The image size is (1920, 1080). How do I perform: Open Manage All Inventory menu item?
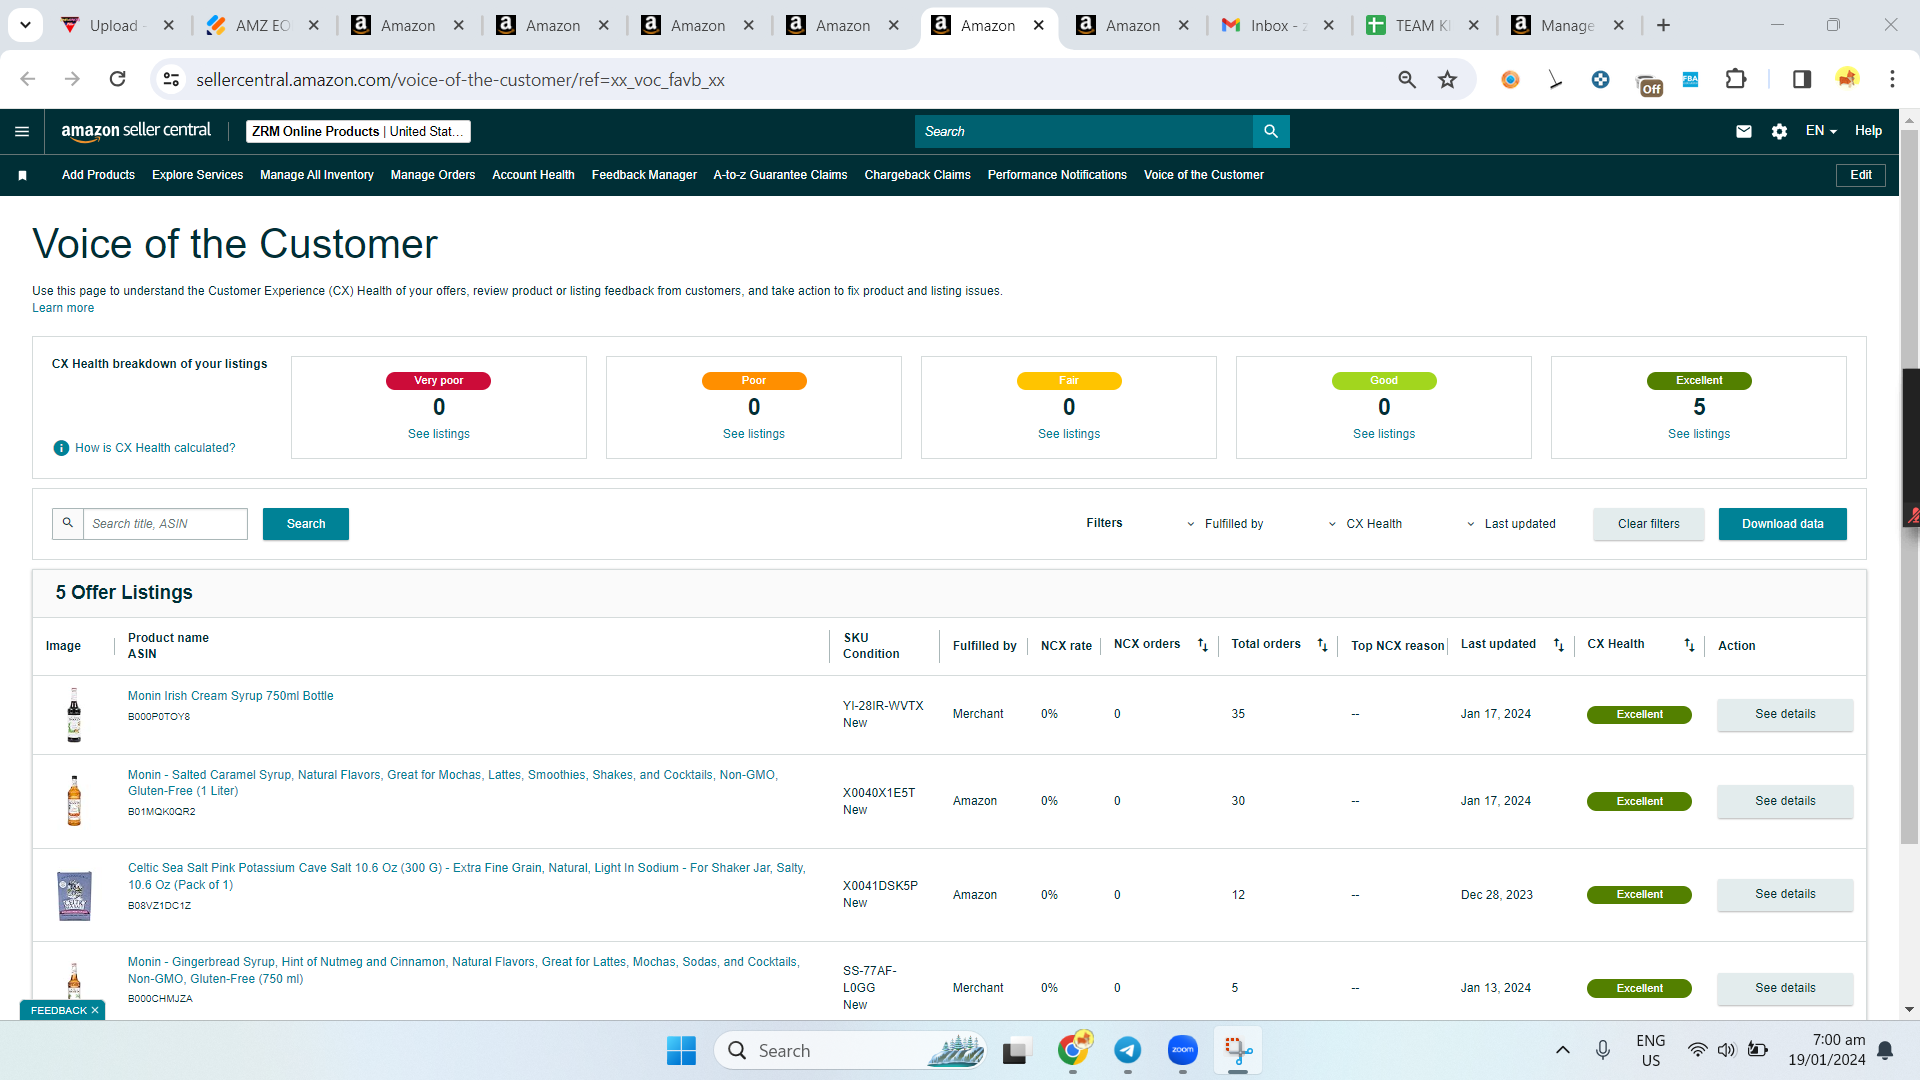317,175
